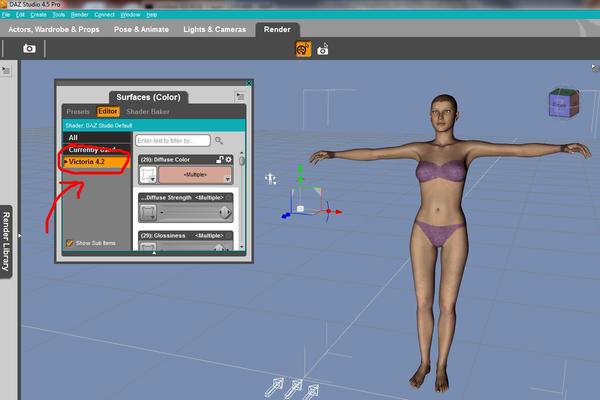
Task: Select Victoria 4.2 in surface list
Action: (97, 162)
